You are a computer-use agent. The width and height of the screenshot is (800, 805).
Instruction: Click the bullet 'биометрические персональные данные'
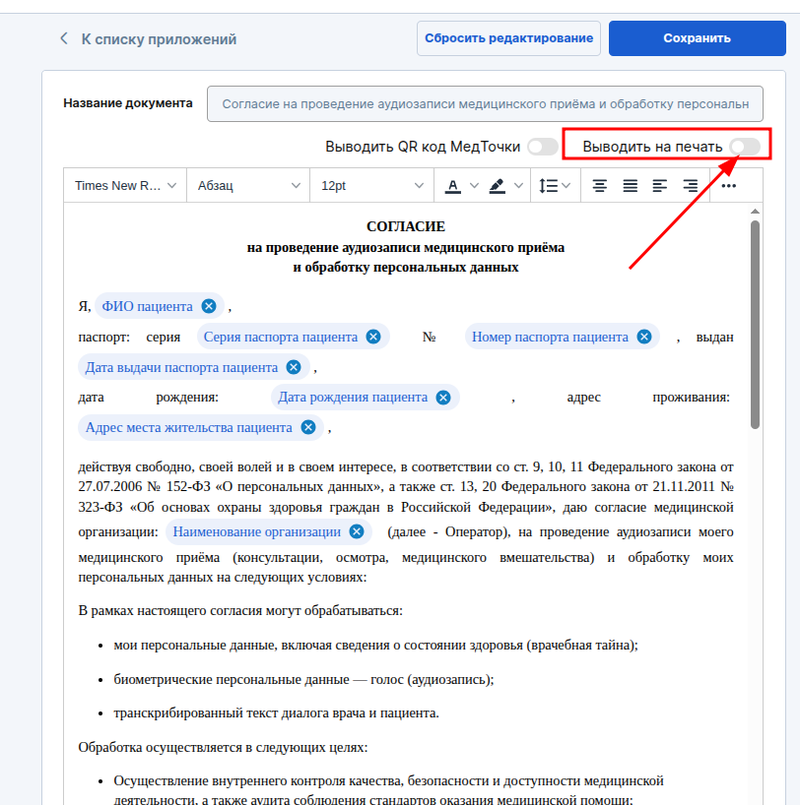click(x=303, y=680)
